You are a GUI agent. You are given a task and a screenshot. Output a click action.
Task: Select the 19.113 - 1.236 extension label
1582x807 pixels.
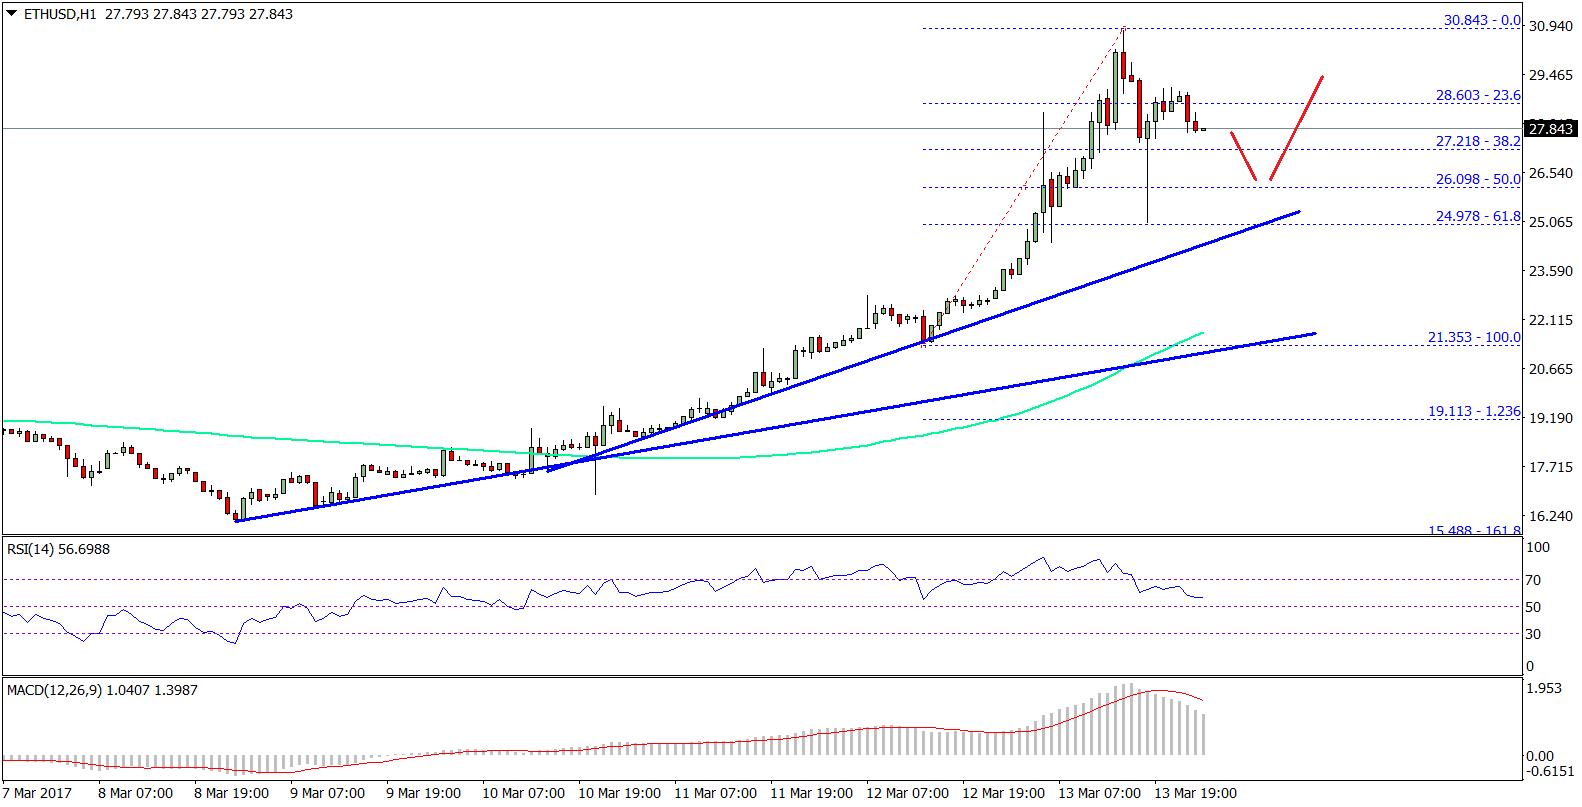(1473, 411)
